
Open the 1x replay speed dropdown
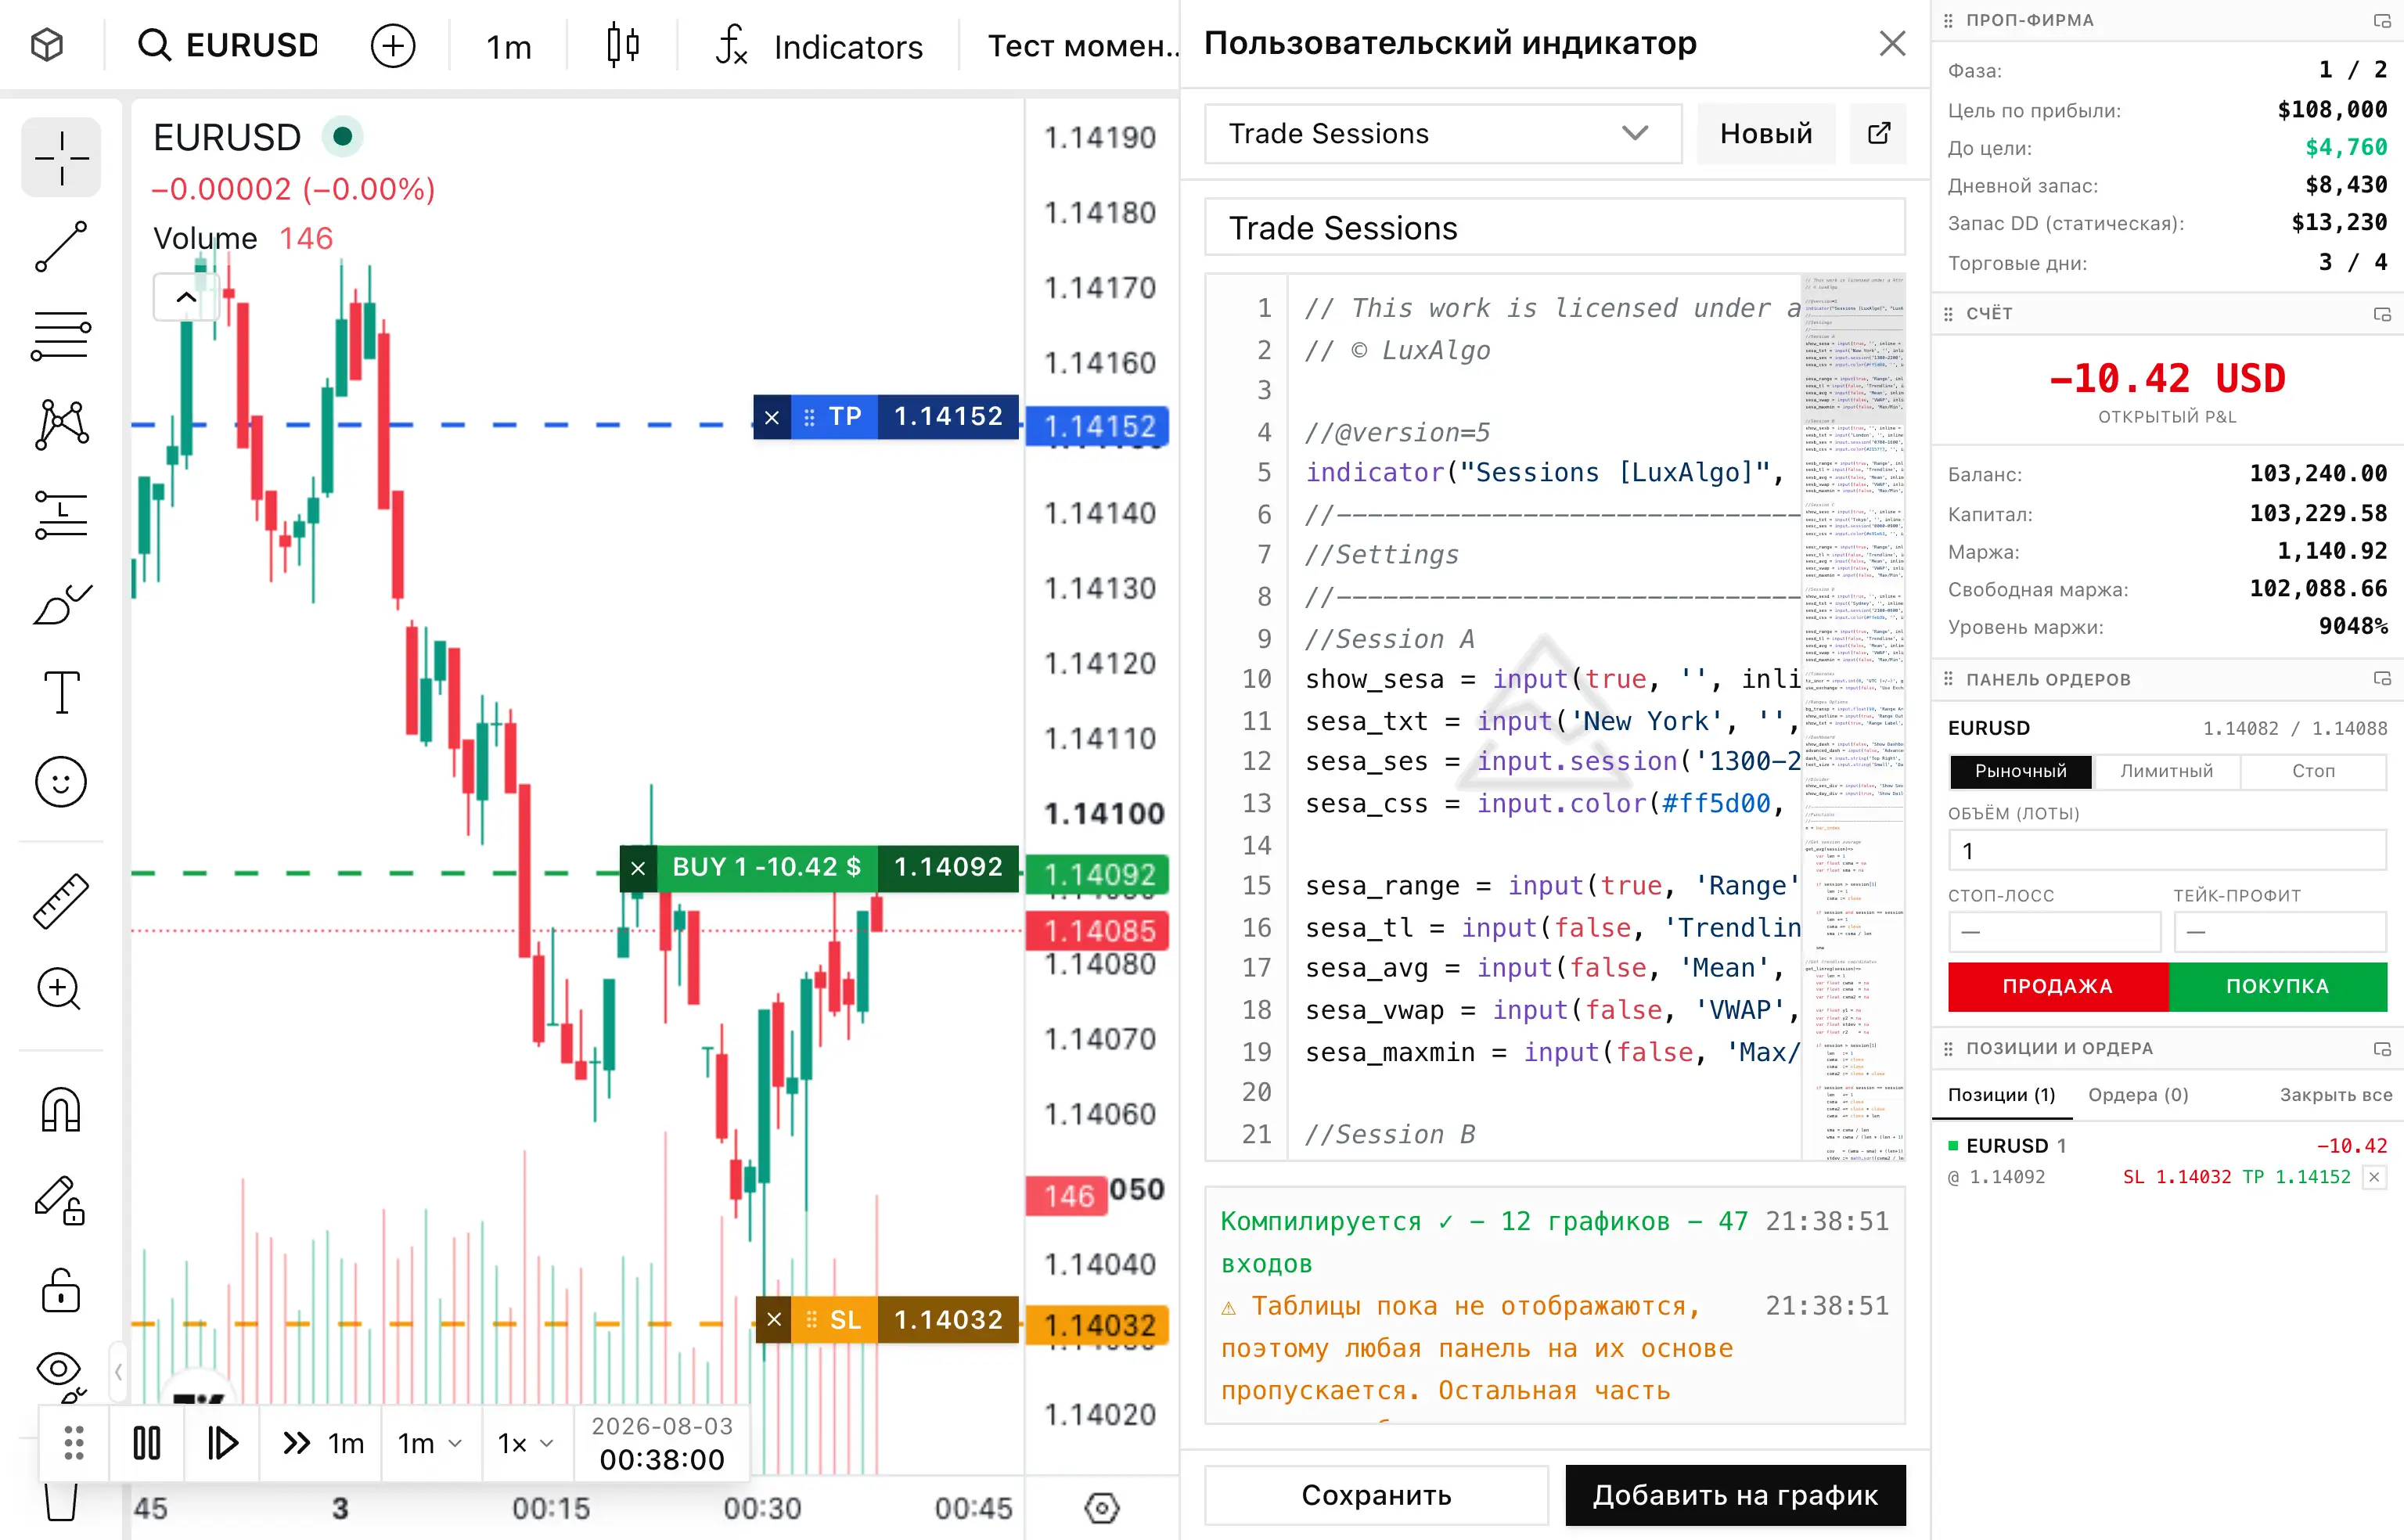[526, 1443]
